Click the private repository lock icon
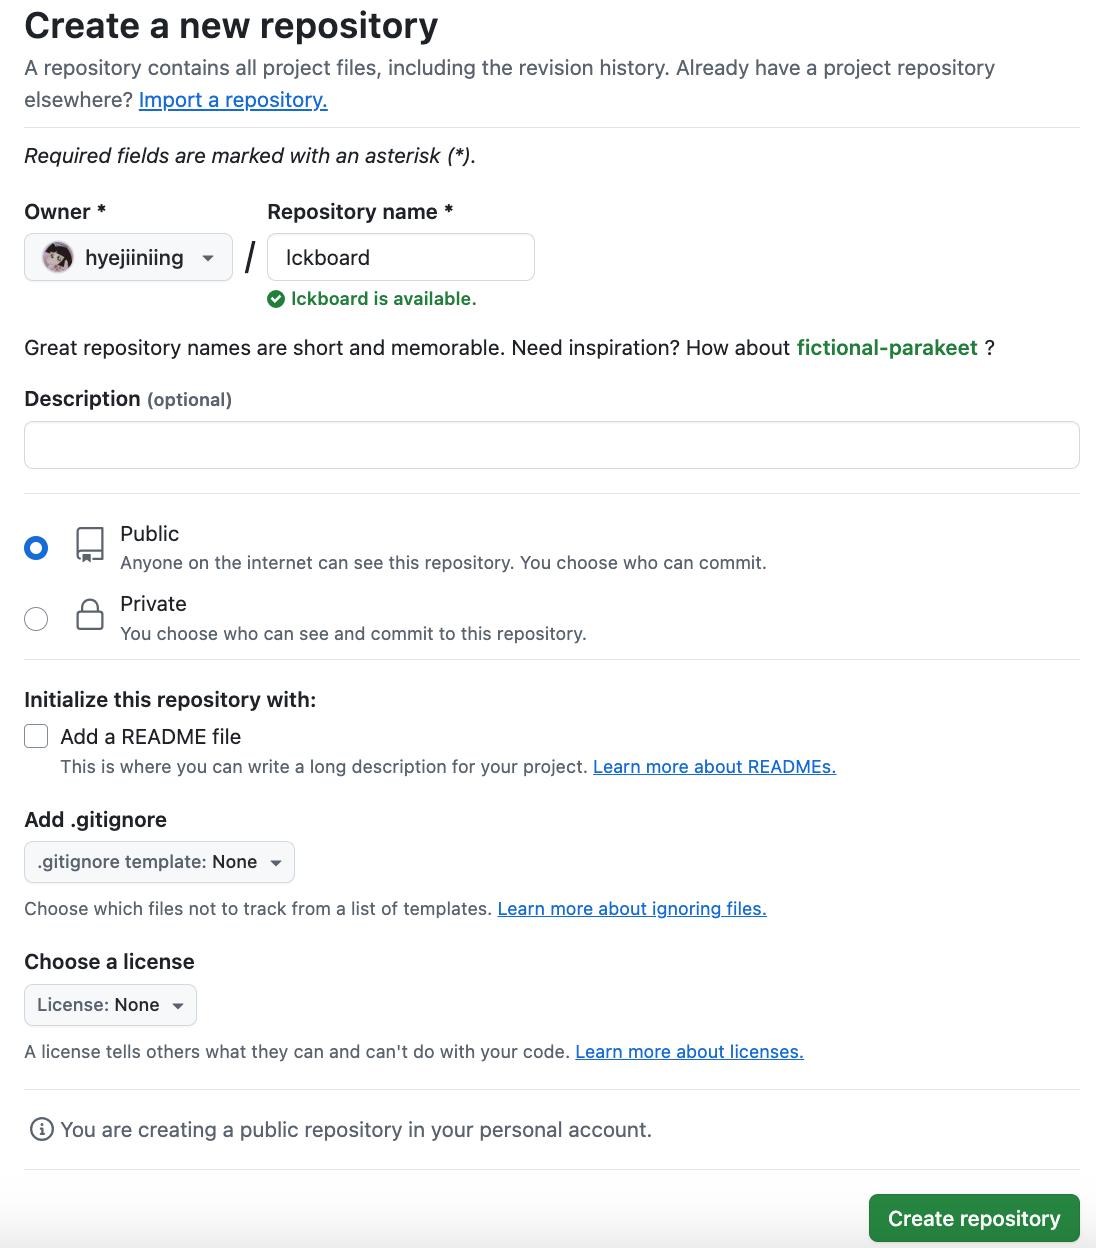1096x1248 pixels. pos(90,615)
